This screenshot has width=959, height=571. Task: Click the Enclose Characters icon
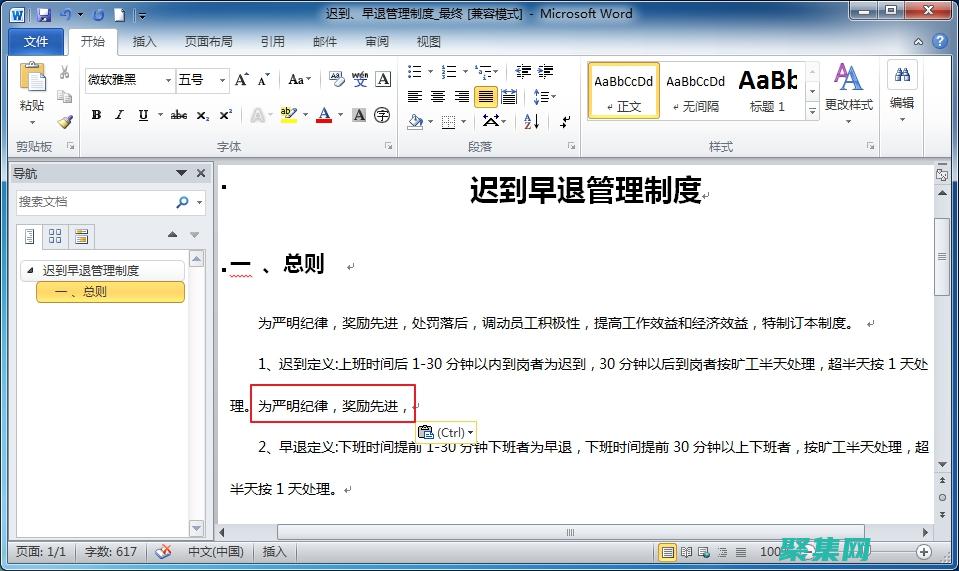pos(382,115)
